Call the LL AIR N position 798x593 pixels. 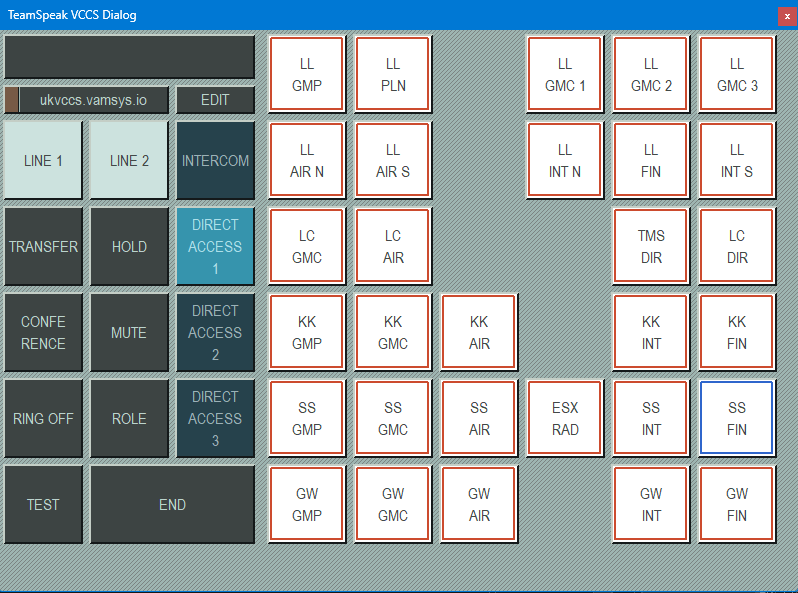pyautogui.click(x=306, y=161)
